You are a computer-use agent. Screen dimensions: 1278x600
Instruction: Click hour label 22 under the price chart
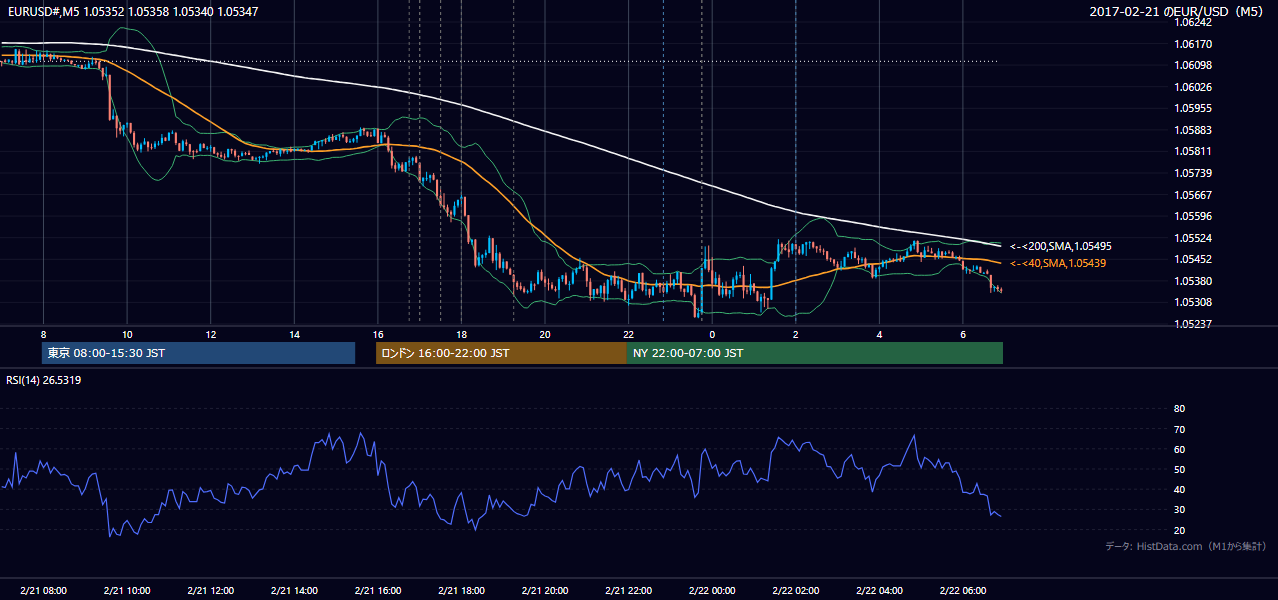[628, 334]
